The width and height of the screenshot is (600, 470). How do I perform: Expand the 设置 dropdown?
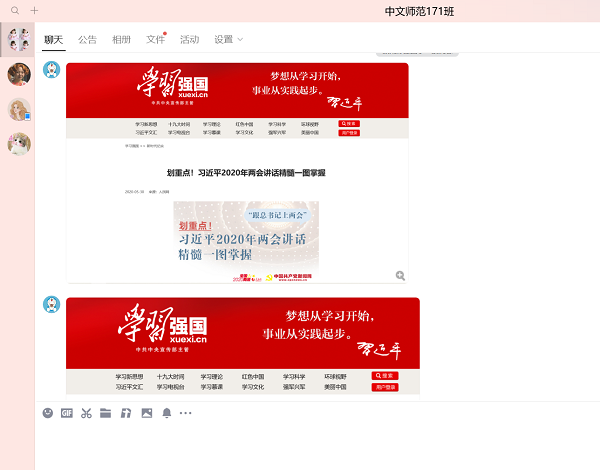click(x=228, y=39)
